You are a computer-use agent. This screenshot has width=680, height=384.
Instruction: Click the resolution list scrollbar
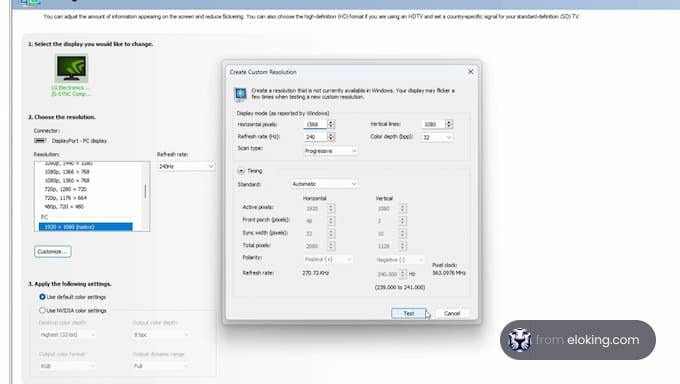point(145,191)
